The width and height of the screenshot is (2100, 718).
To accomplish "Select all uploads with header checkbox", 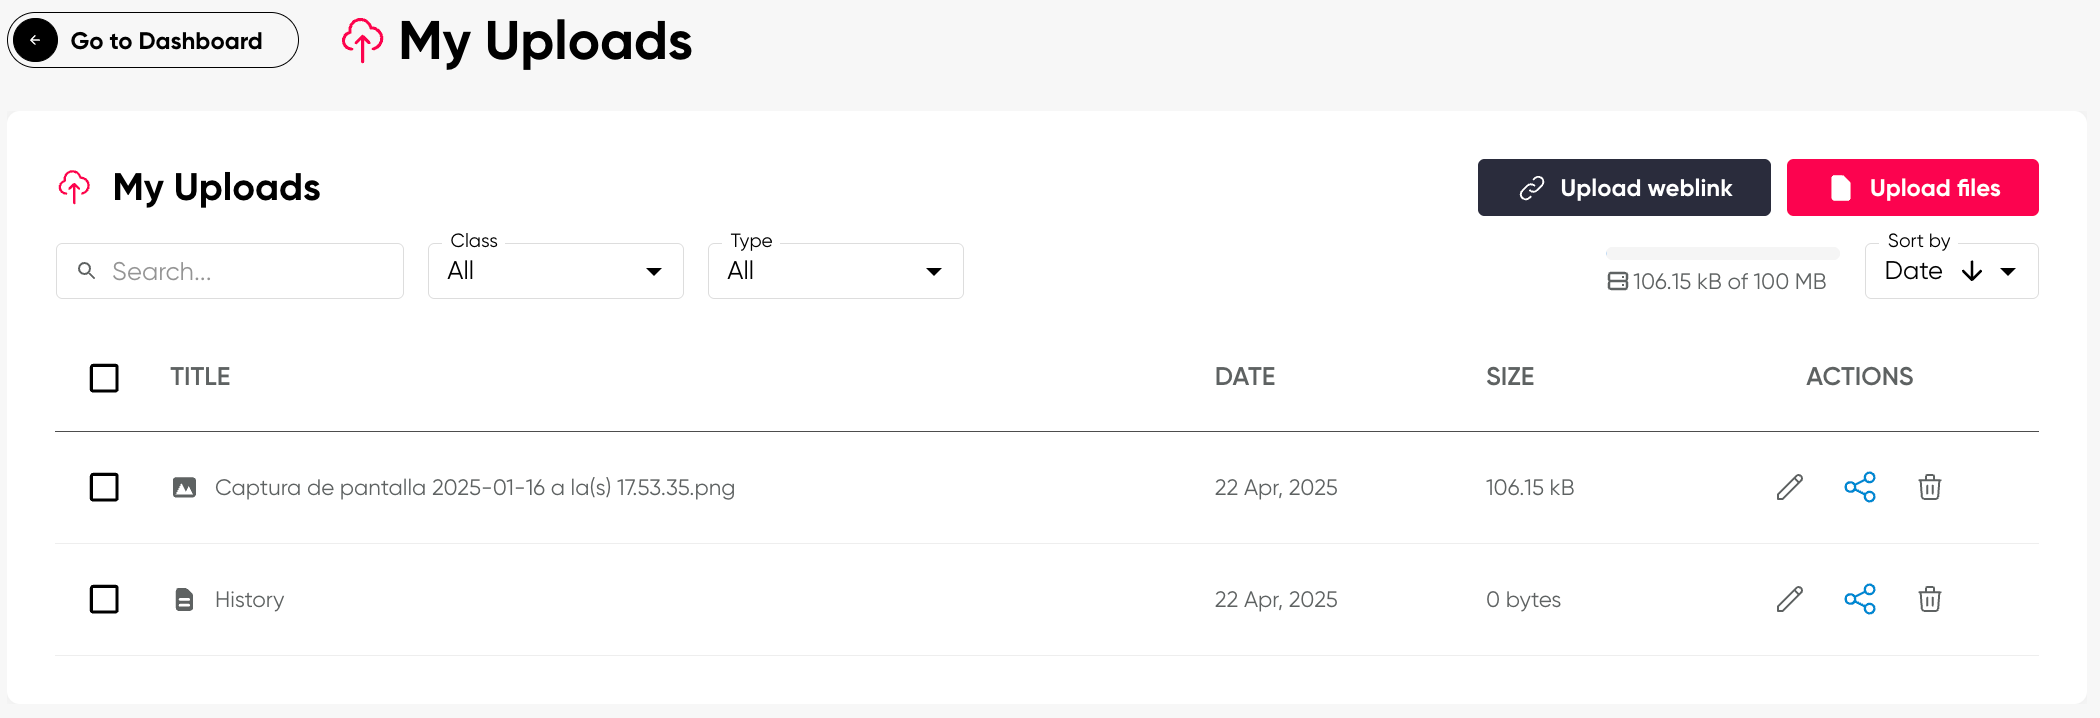I will coord(104,378).
